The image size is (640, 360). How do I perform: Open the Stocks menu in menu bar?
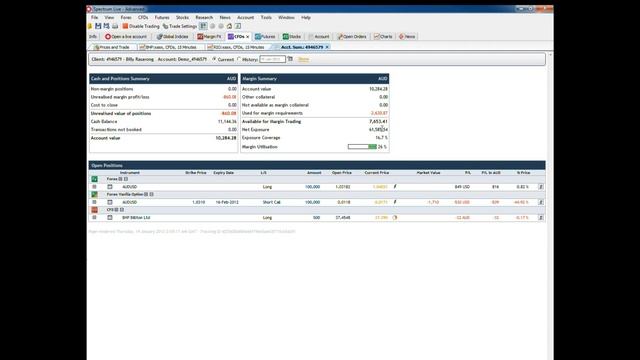coord(182,18)
